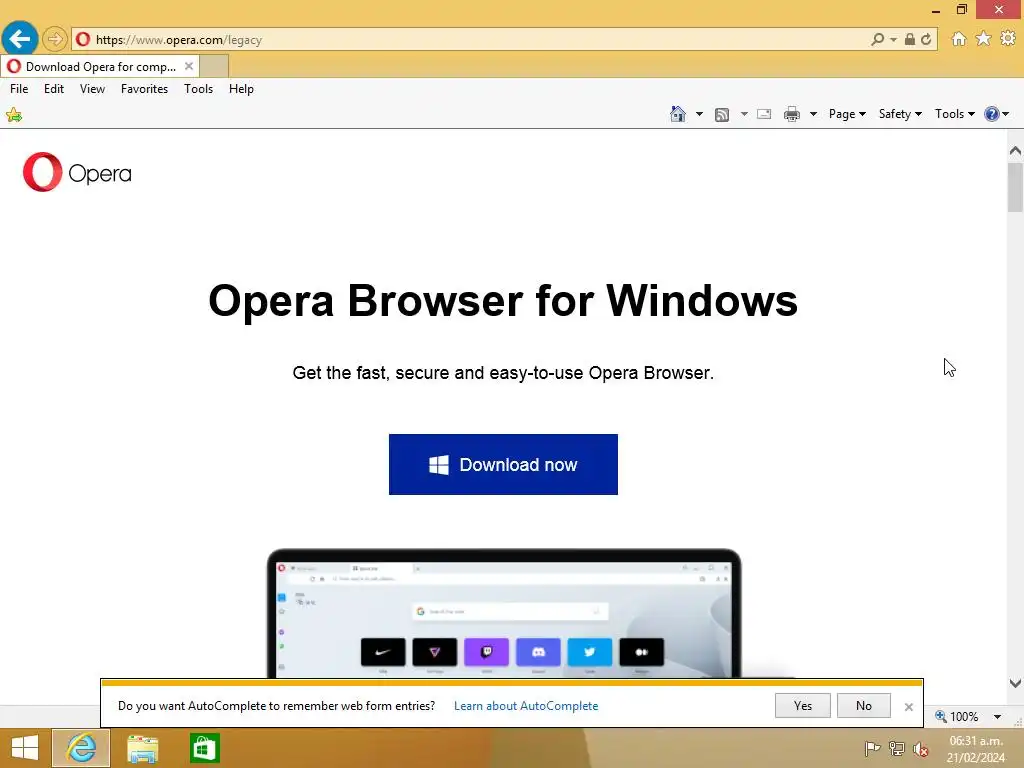Screen dimensions: 1024x768
Task: Click the Add to favorites bar star icon
Action: [14, 116]
